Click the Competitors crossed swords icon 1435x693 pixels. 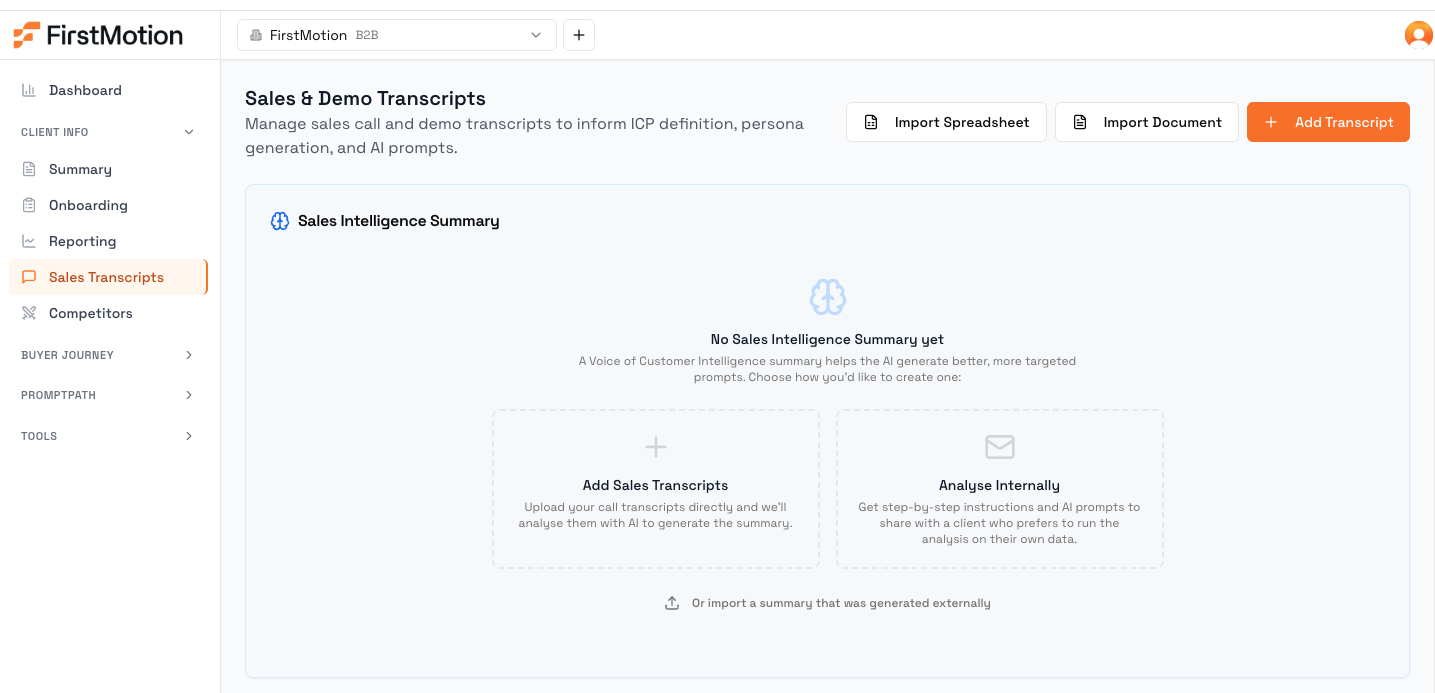pyautogui.click(x=29, y=313)
